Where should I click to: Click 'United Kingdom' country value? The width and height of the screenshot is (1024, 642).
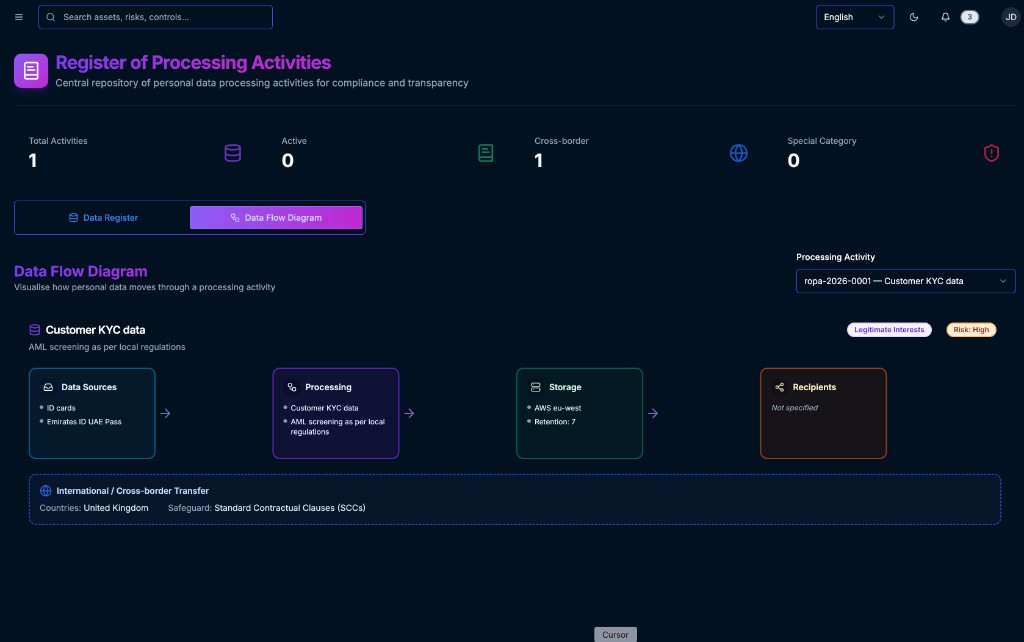(116, 508)
